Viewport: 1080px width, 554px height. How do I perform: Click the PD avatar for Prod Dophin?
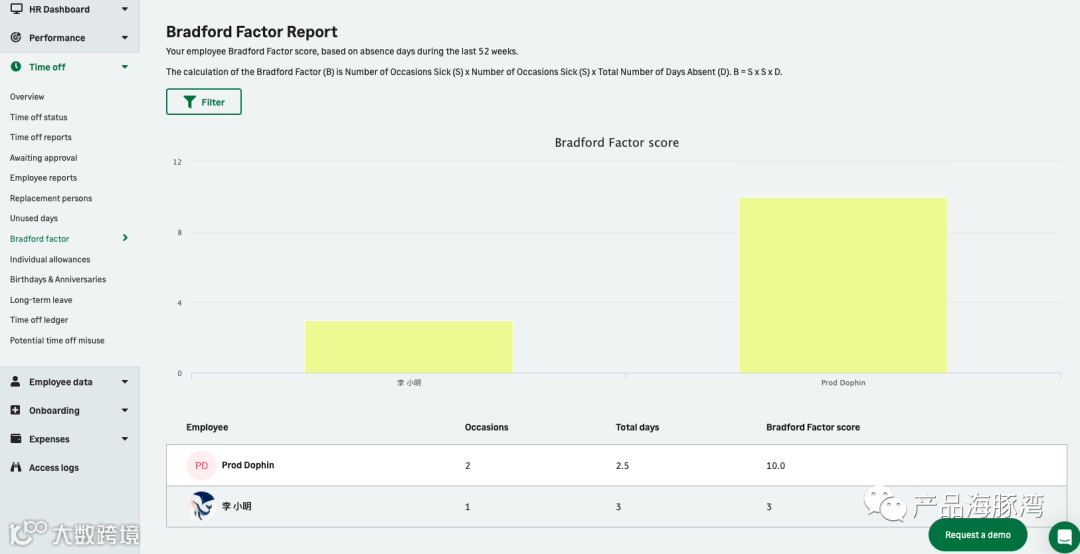pos(202,466)
